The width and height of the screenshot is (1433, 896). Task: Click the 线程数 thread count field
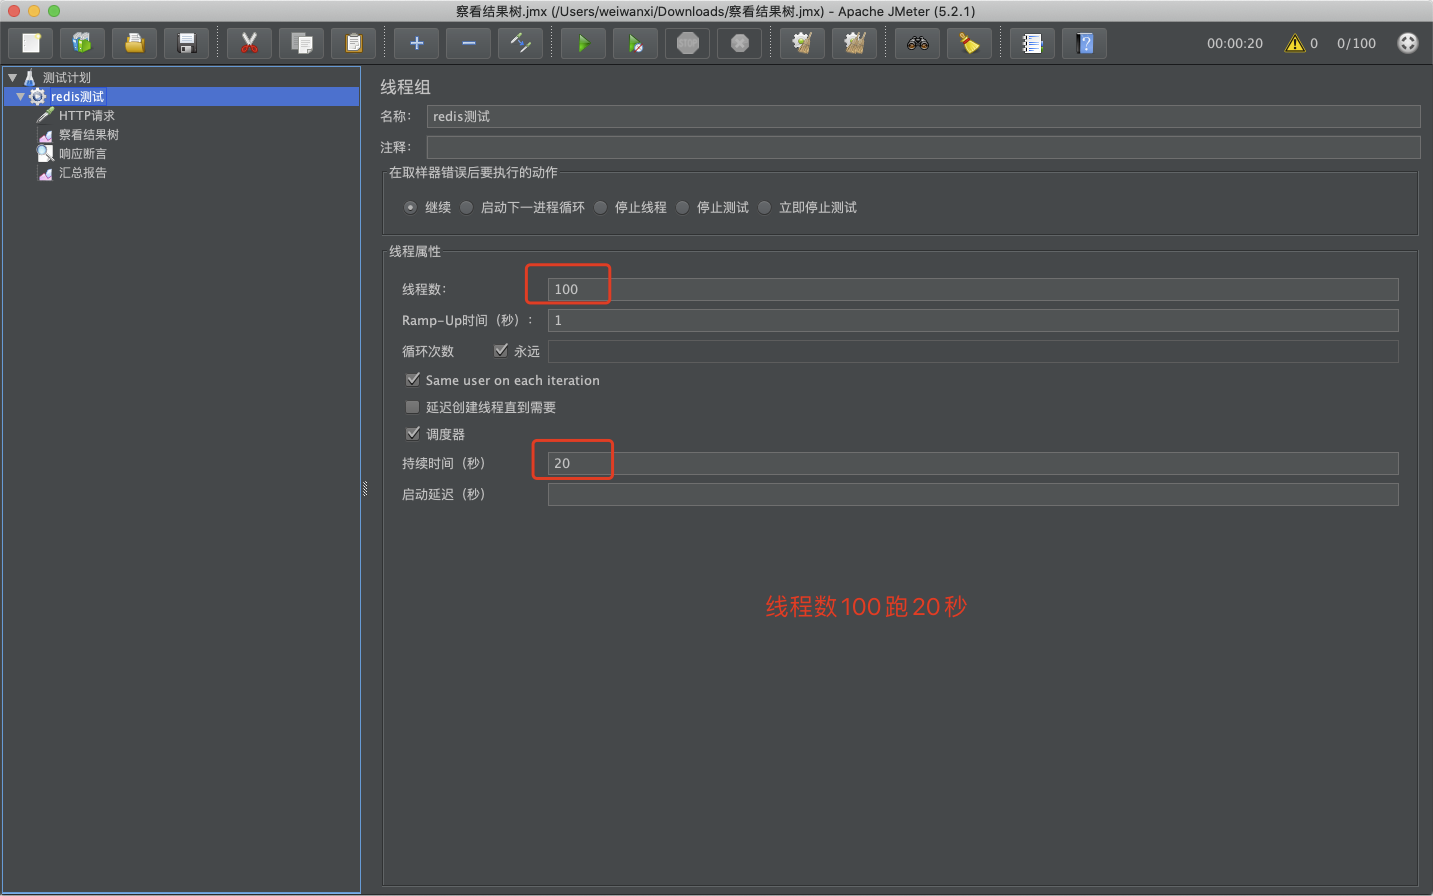pos(973,289)
